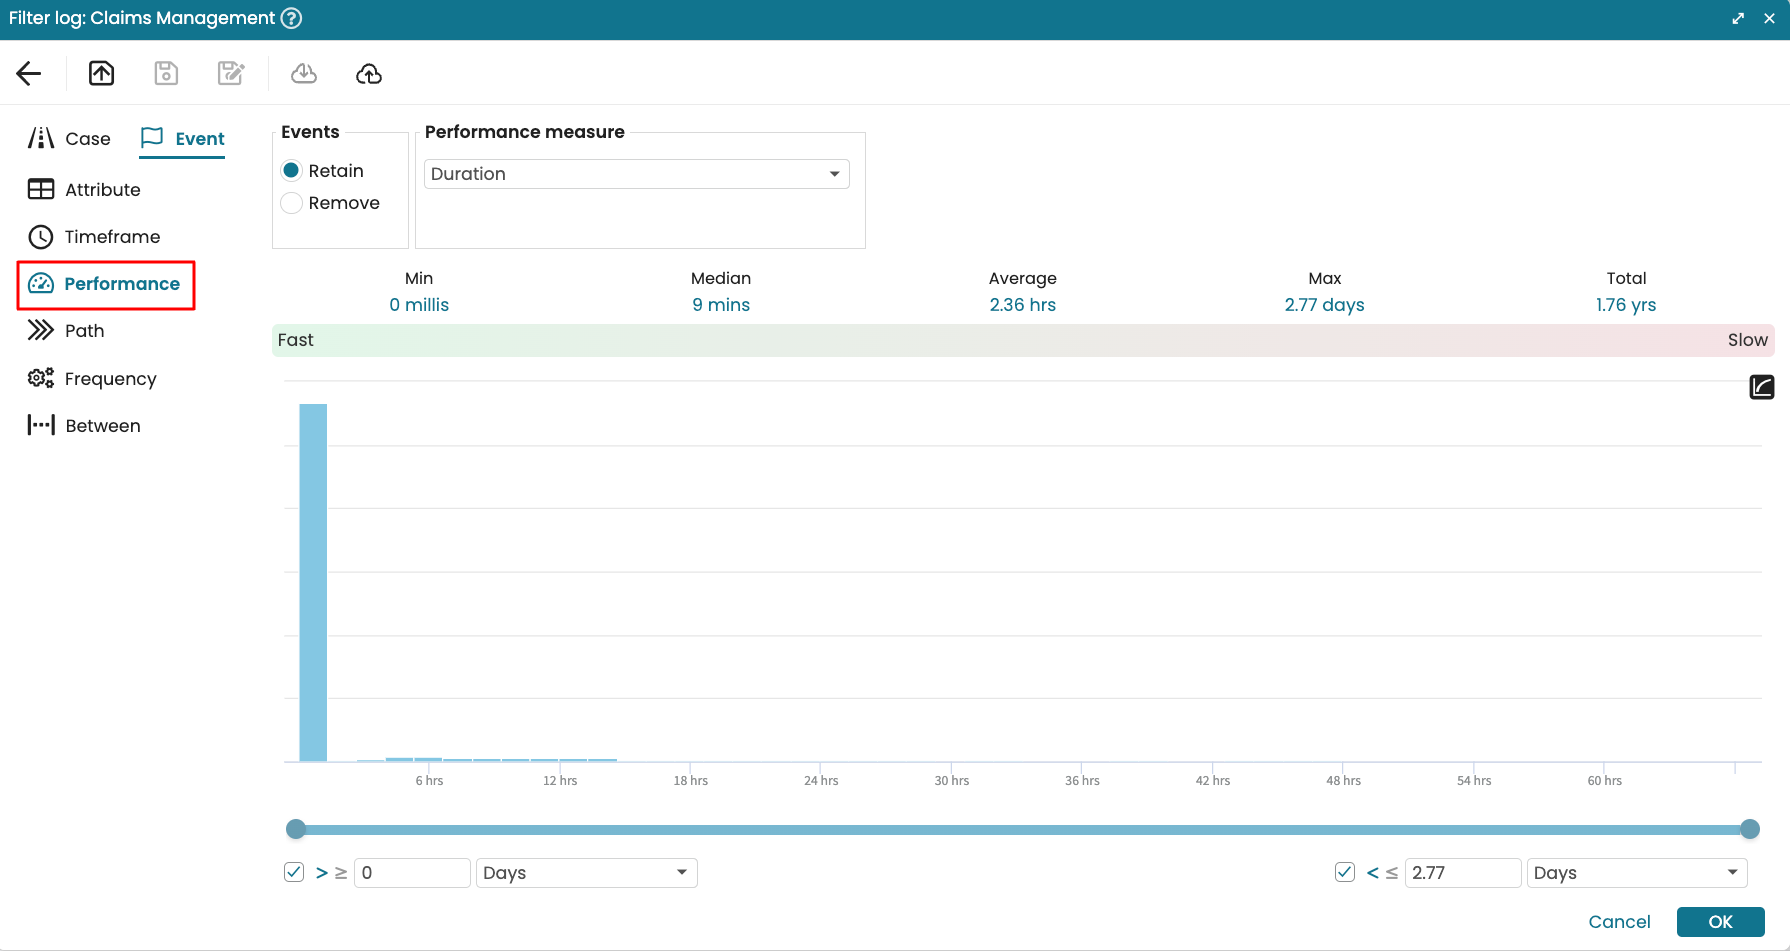Click the upload filter icon in toolbar
Image resolution: width=1790 pixels, height=951 pixels.
(x=101, y=73)
